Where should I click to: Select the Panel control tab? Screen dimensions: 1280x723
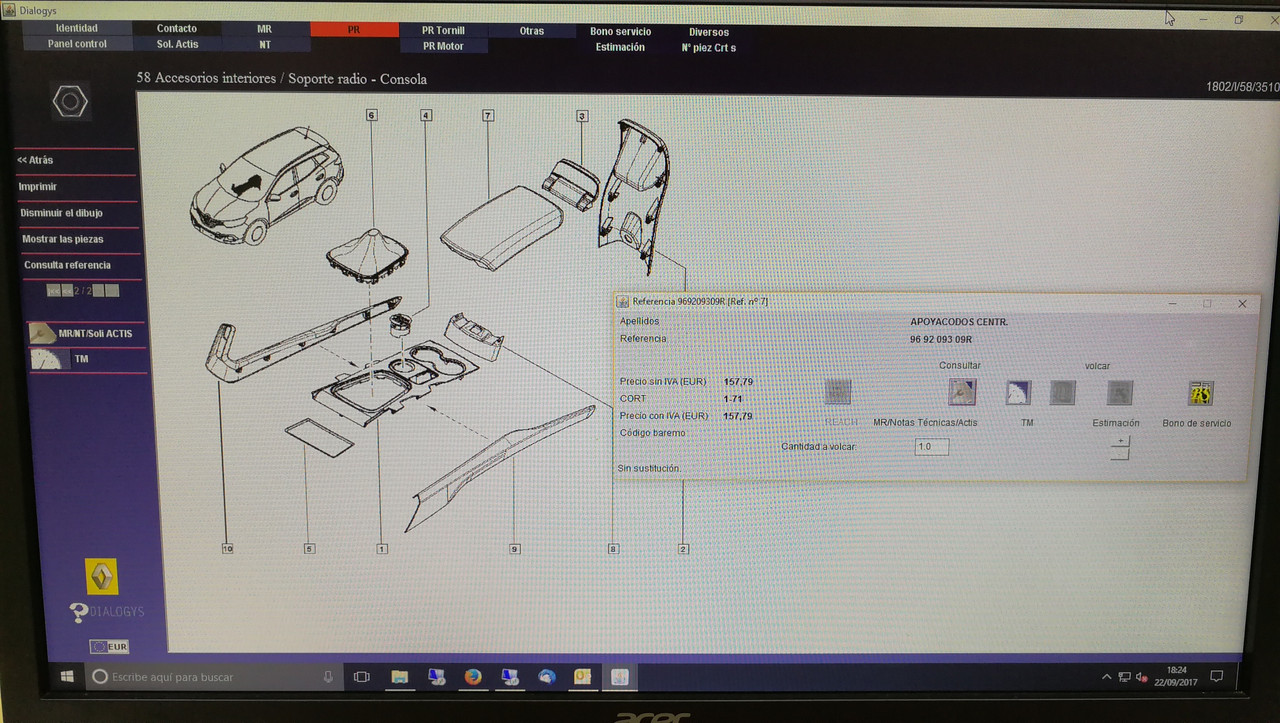pos(77,44)
